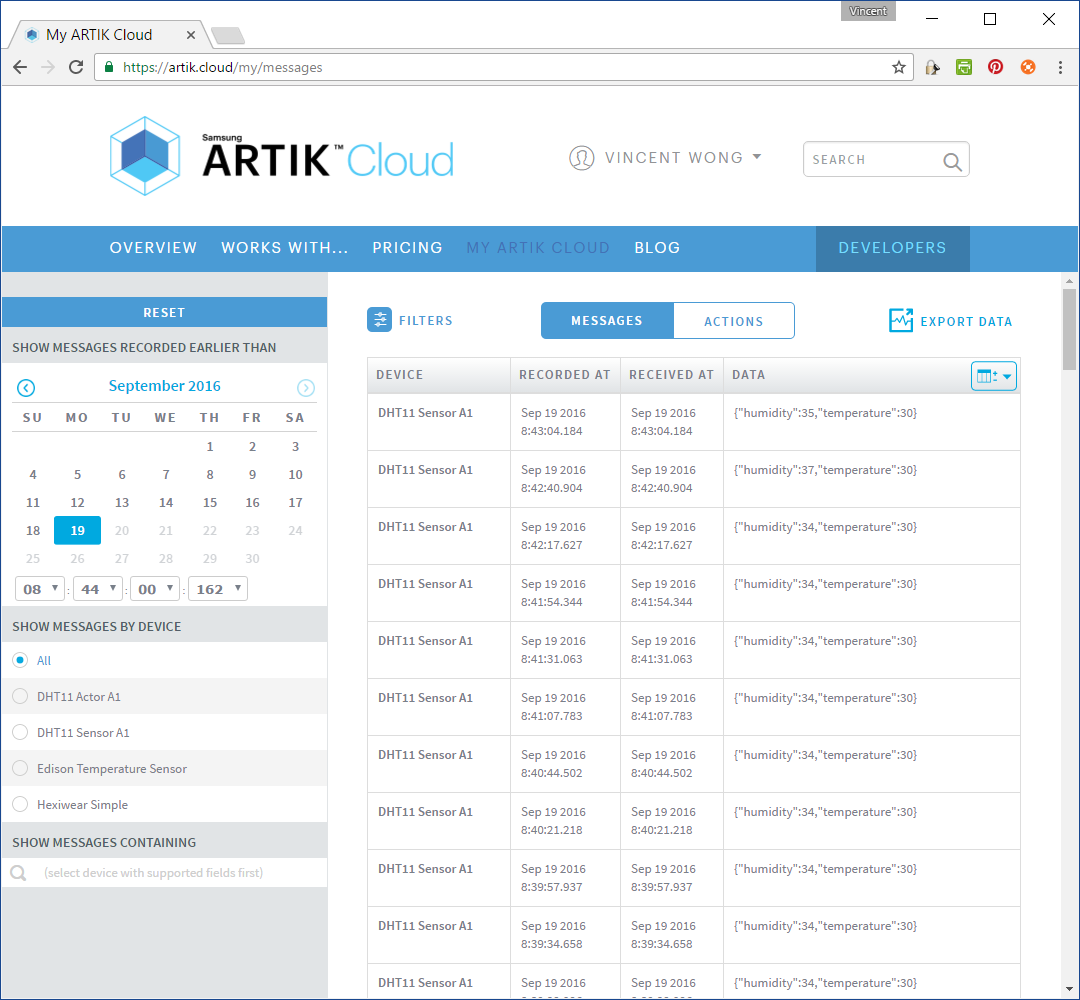Select the All devices radio button
This screenshot has width=1080, height=1000.
pyautogui.click(x=20, y=660)
